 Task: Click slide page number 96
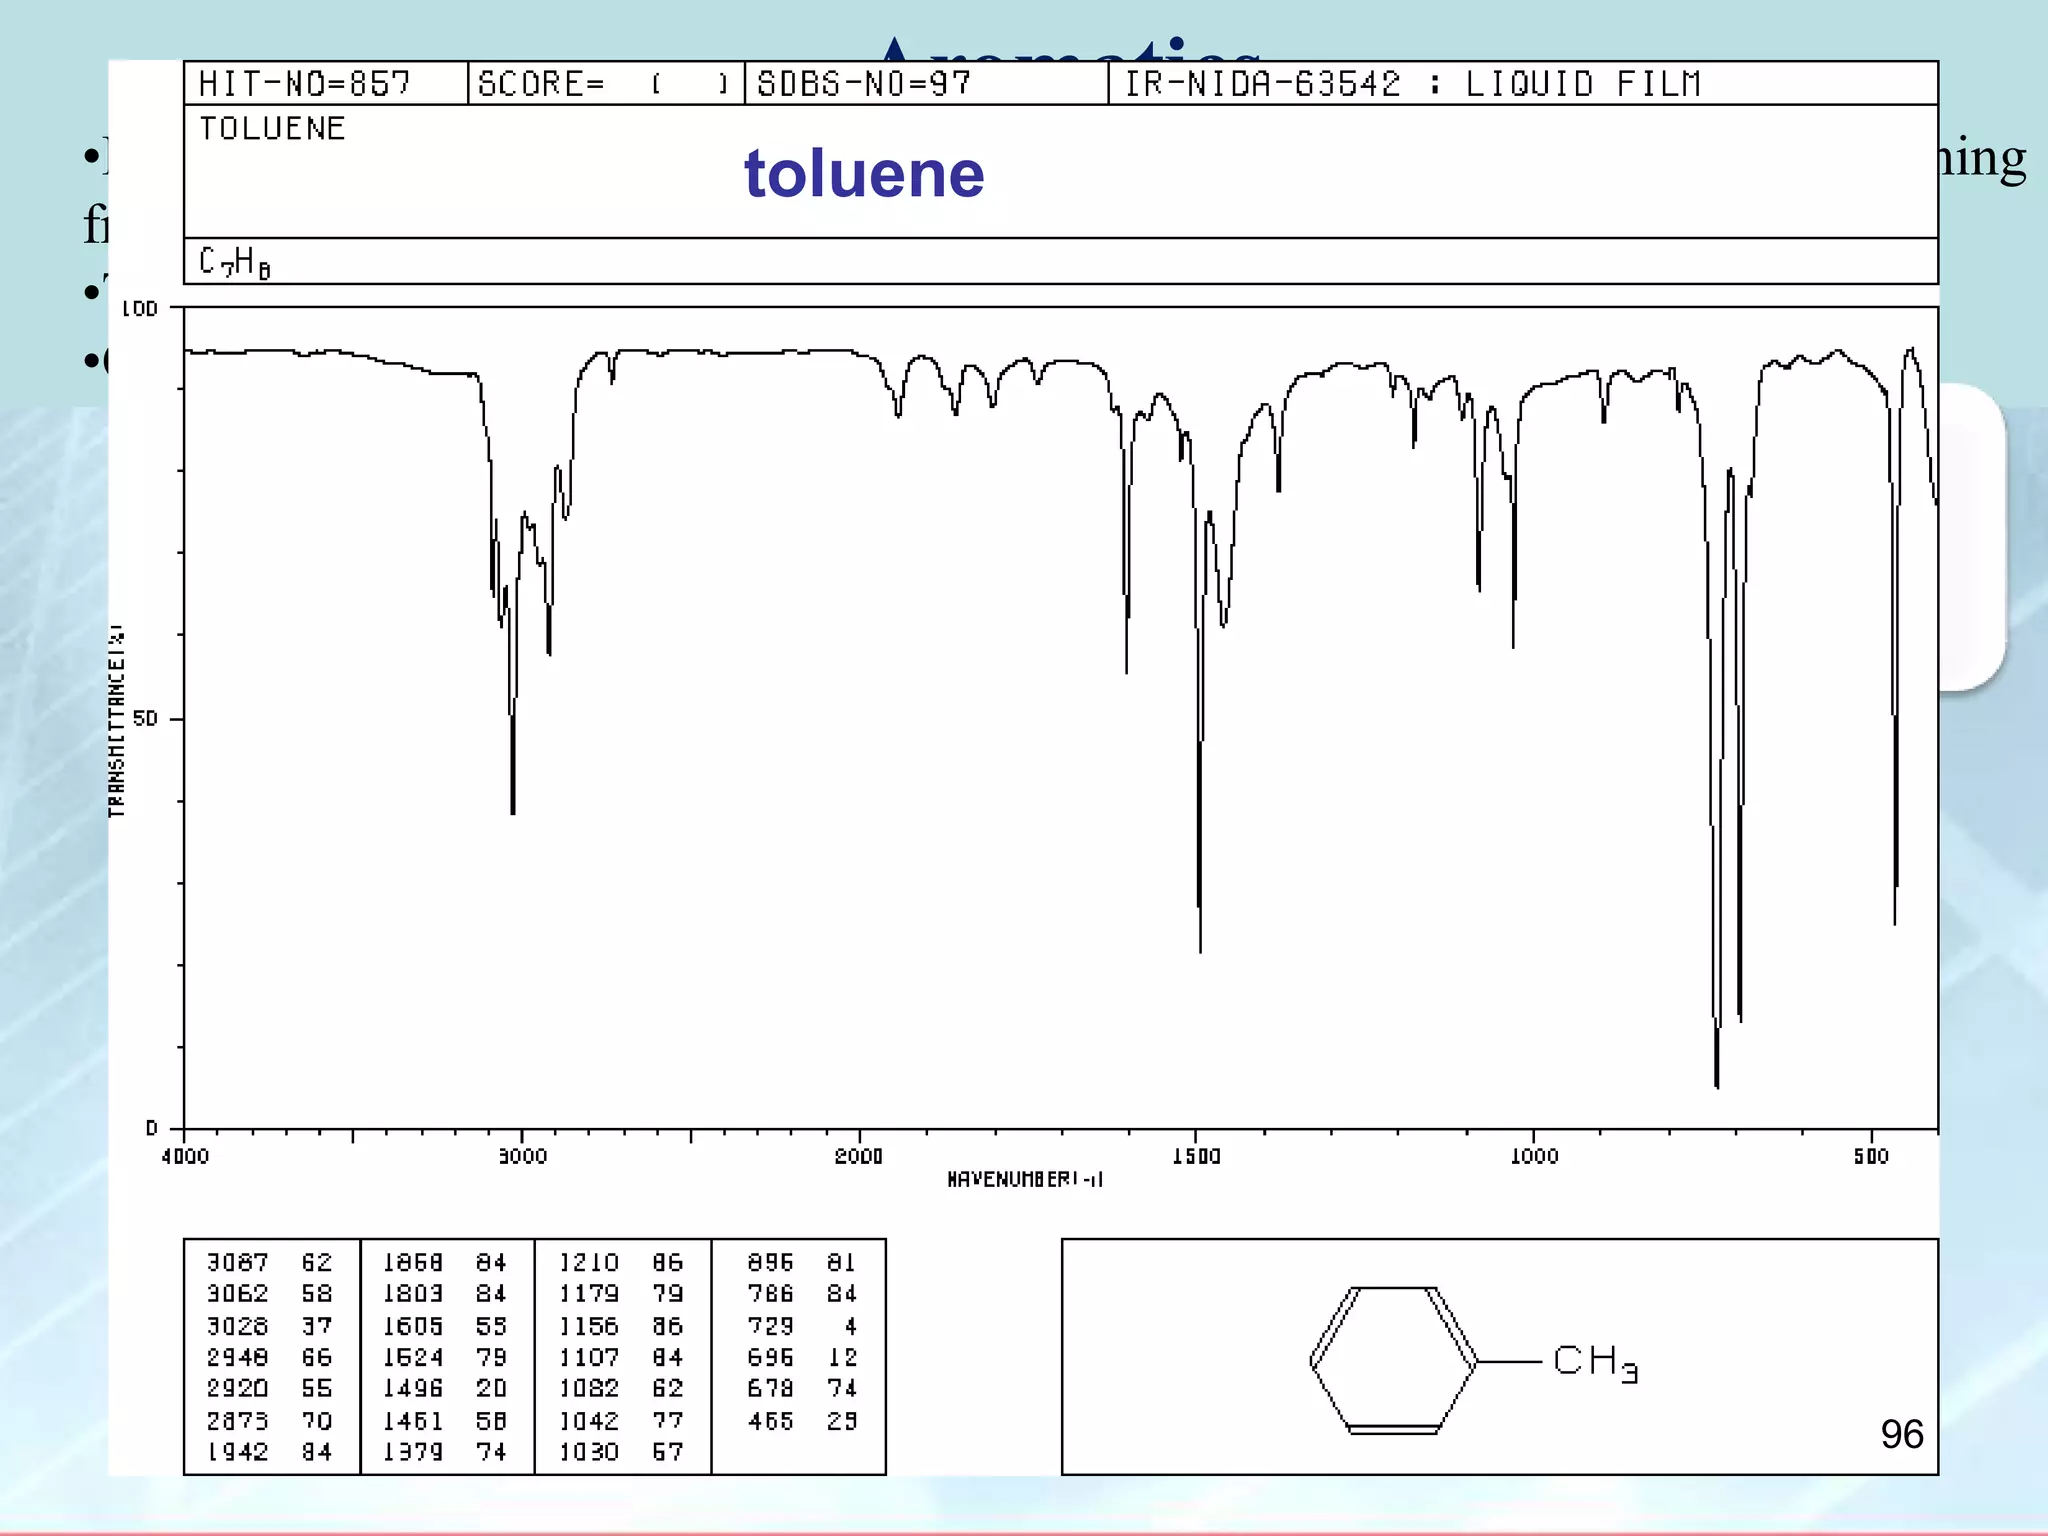(1901, 1434)
